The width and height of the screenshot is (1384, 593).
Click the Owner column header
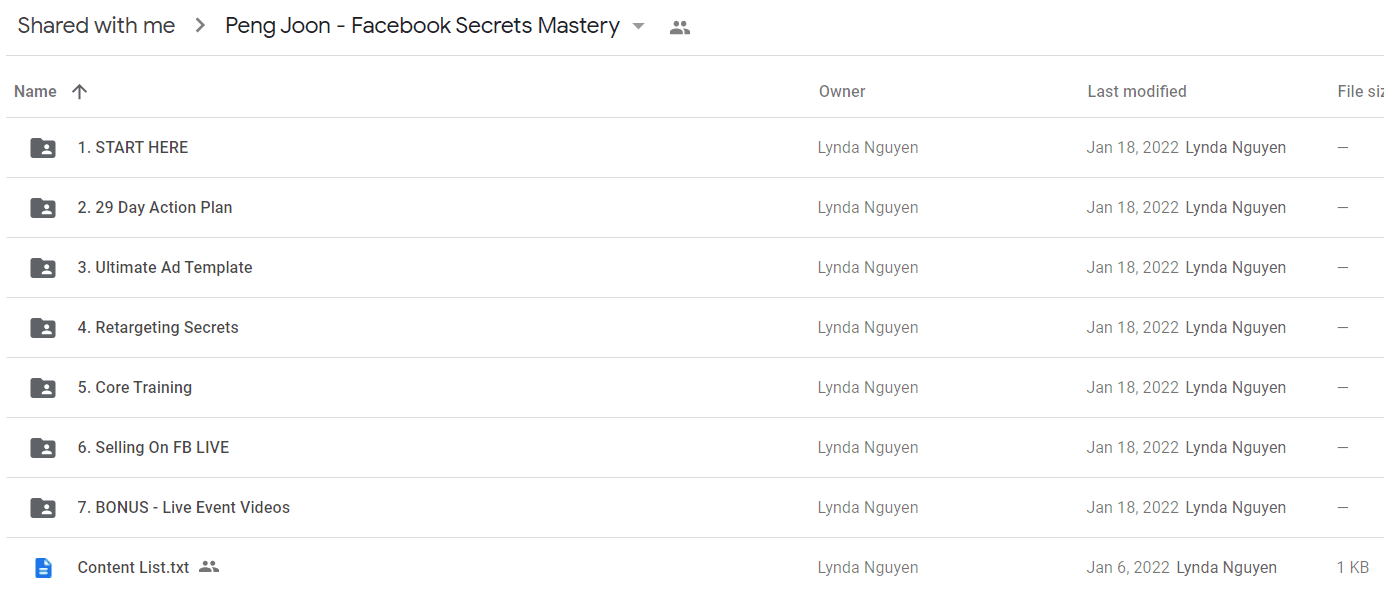(x=842, y=91)
